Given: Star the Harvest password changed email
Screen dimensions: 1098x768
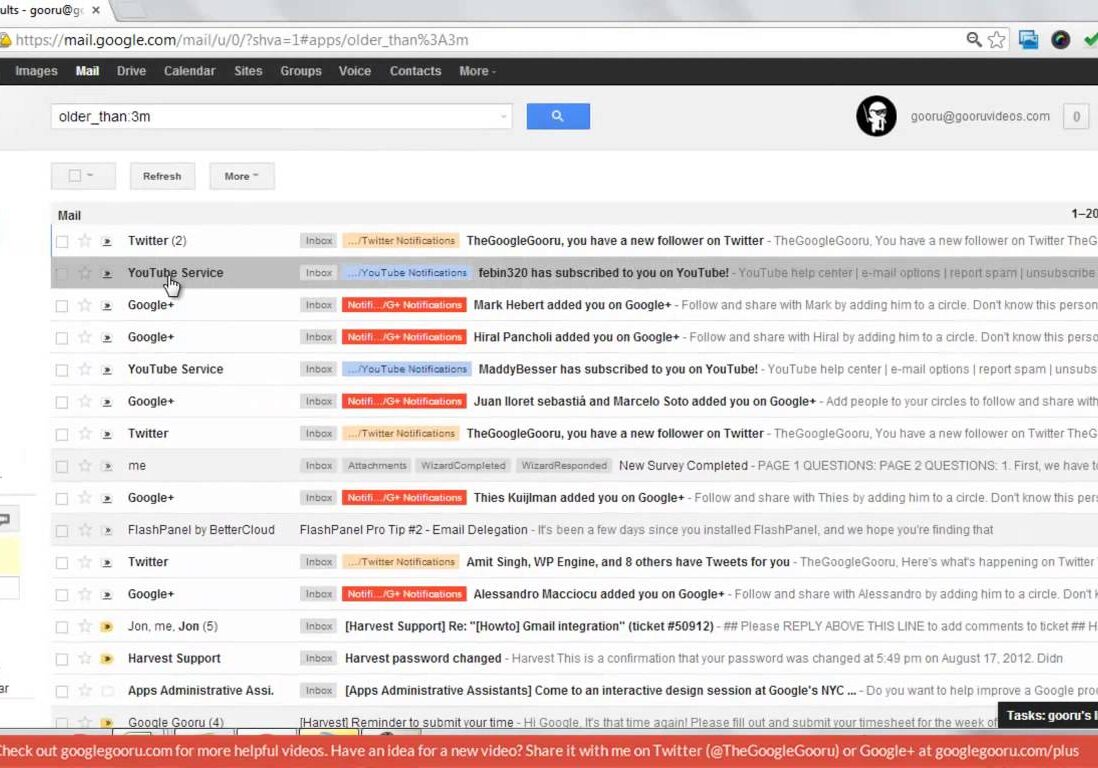Looking at the screenshot, I should tap(85, 658).
